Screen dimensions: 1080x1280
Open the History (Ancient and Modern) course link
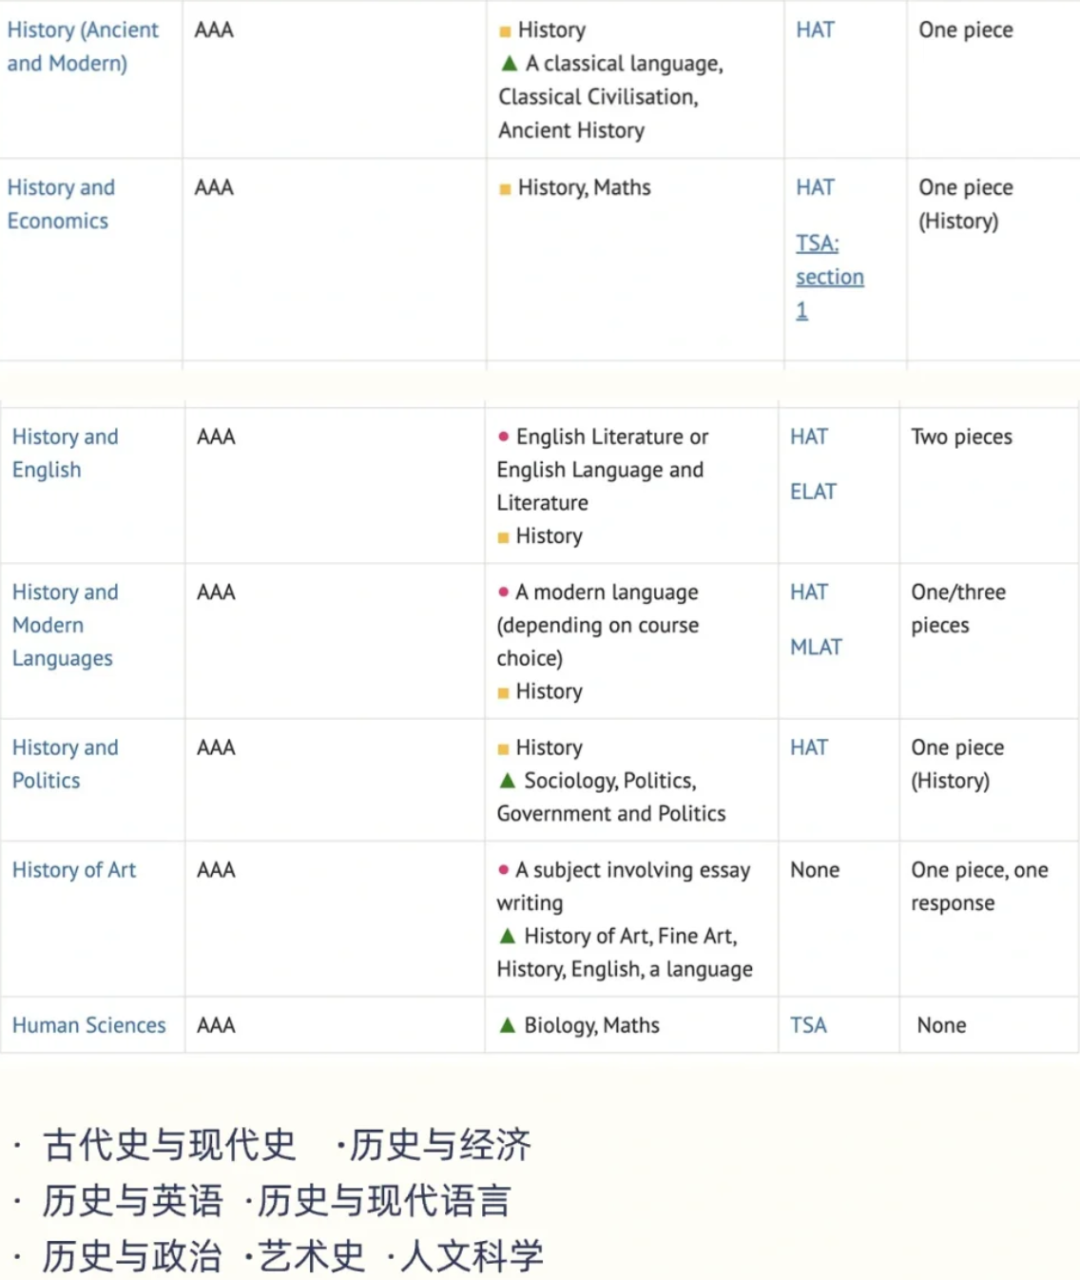tap(82, 46)
